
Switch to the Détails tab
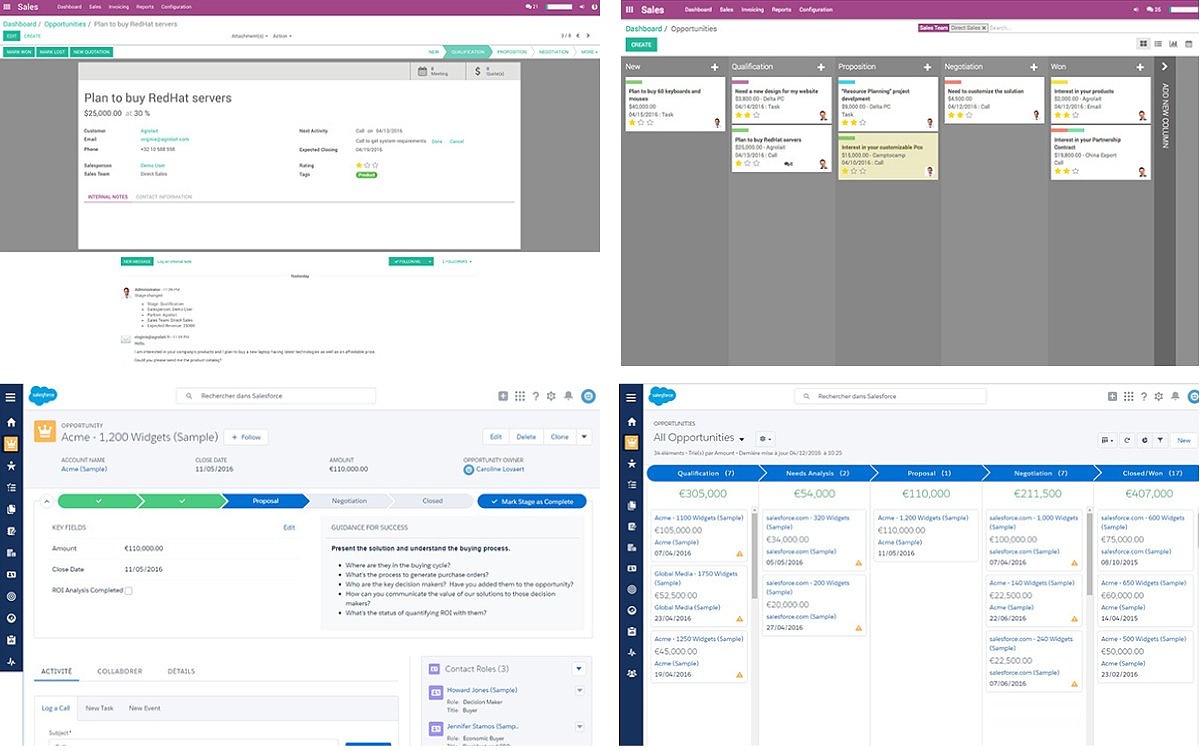point(181,671)
